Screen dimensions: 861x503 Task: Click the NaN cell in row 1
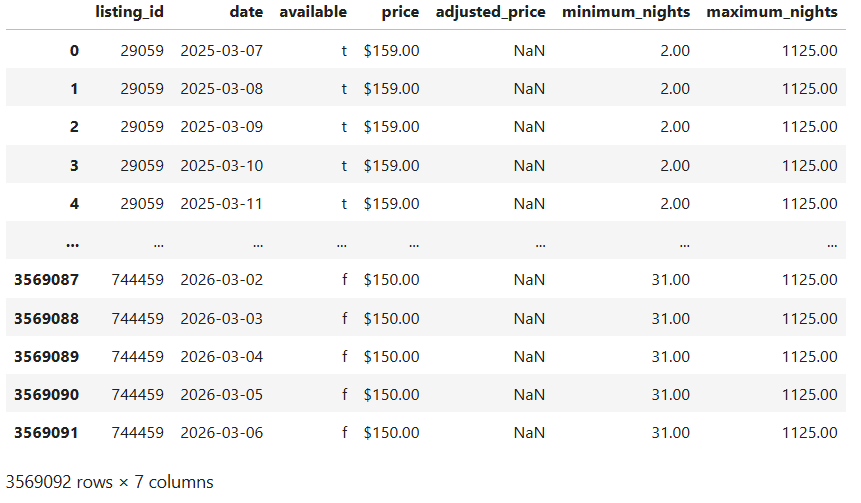(529, 88)
